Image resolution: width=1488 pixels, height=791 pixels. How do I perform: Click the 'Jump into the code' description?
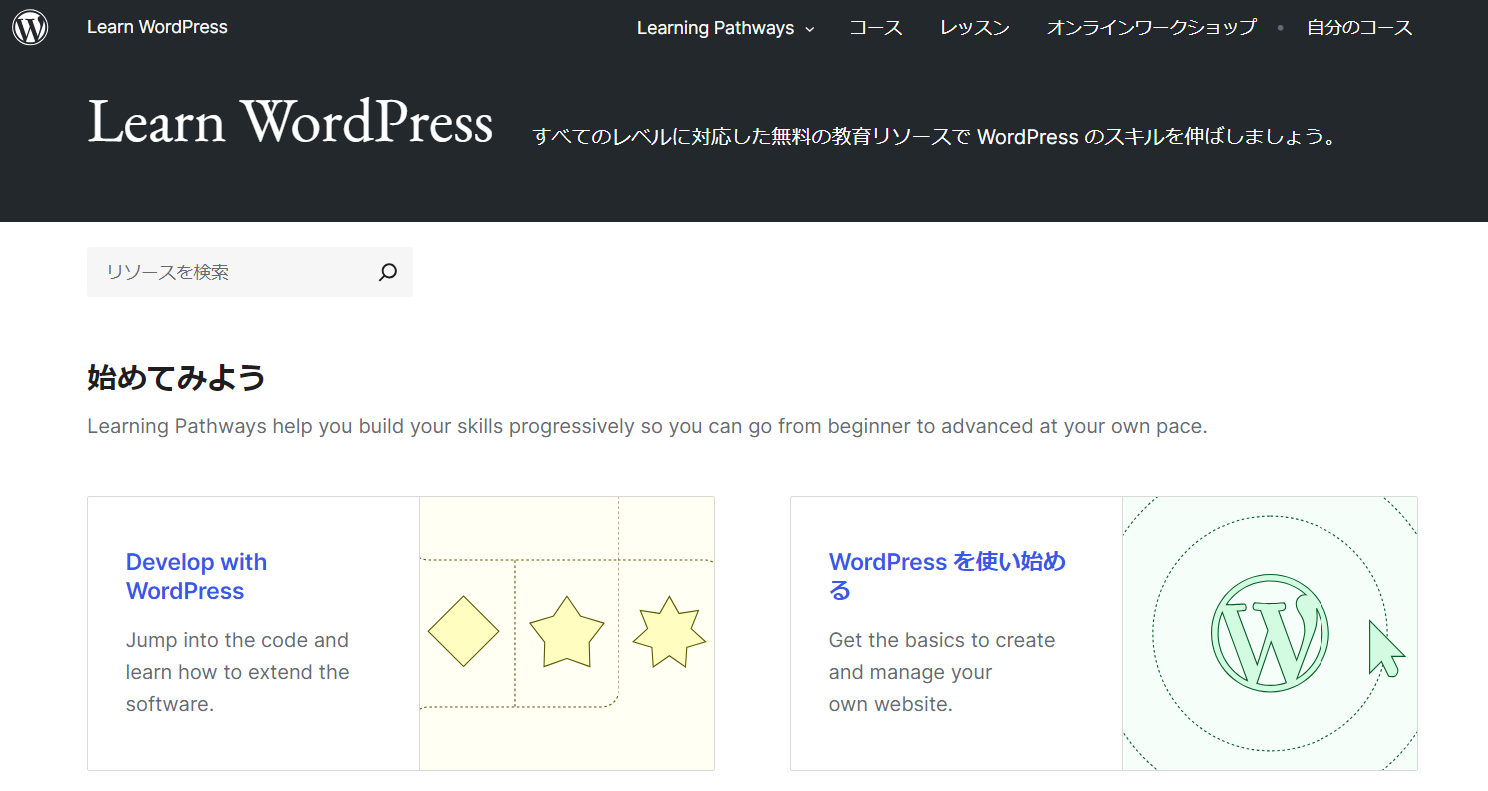[237, 672]
